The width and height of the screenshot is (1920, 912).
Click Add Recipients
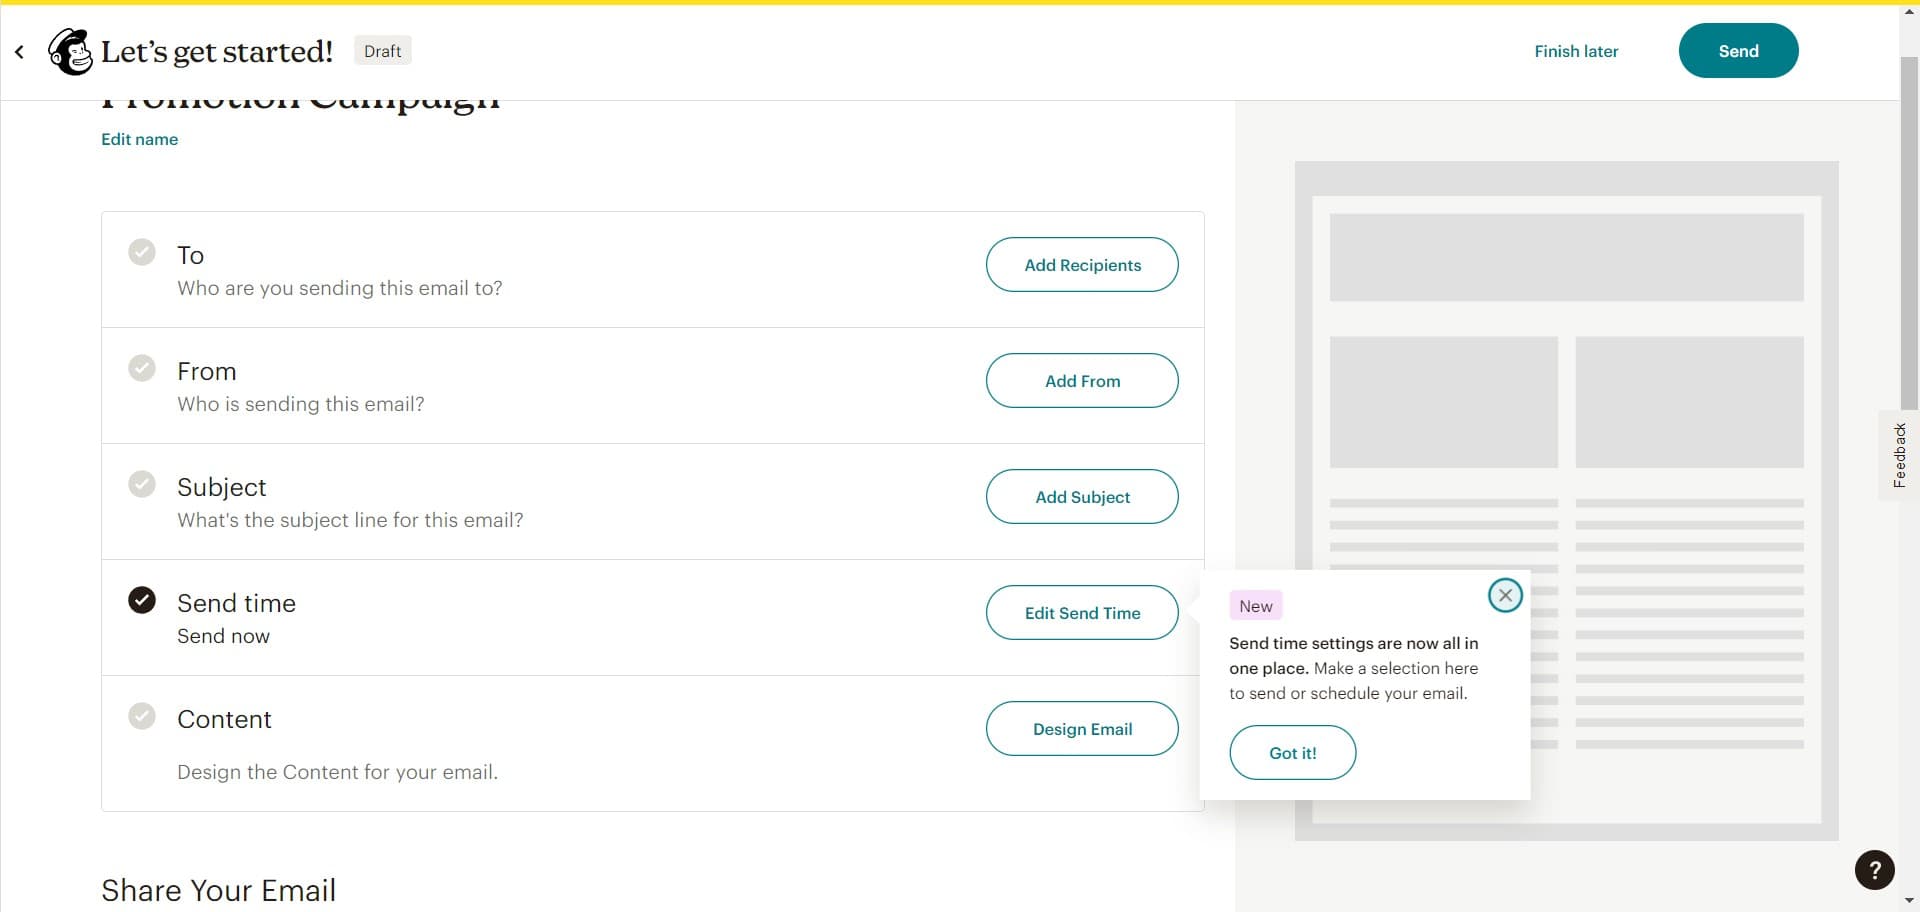click(x=1082, y=264)
